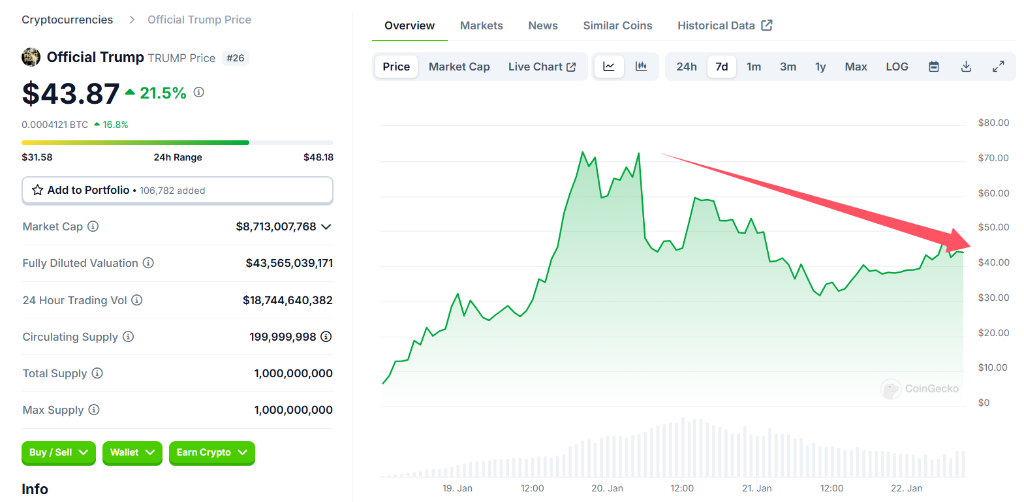The width and height of the screenshot is (1024, 502).
Task: Expand the Market Cap details chevron
Action: click(326, 227)
